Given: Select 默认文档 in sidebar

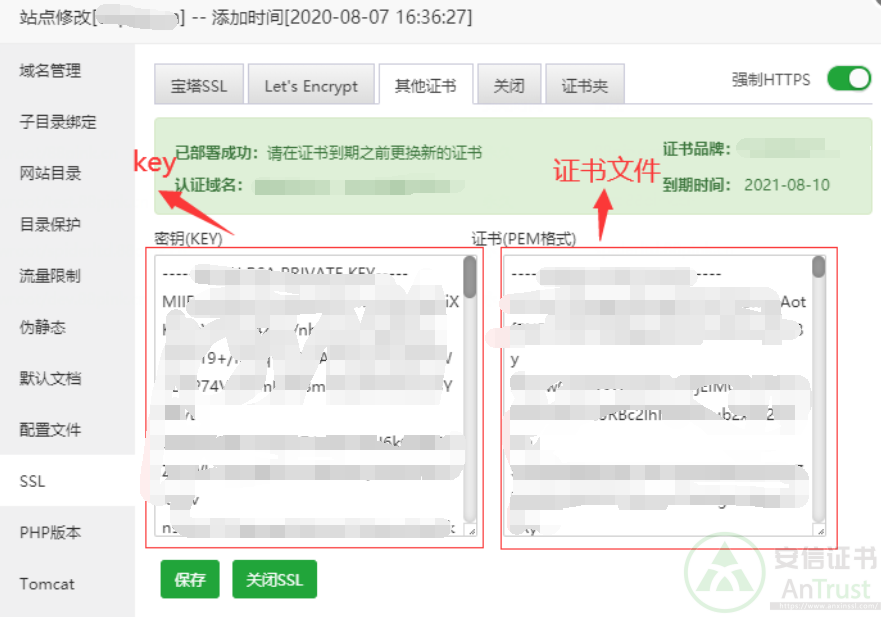Looking at the screenshot, I should (51, 378).
